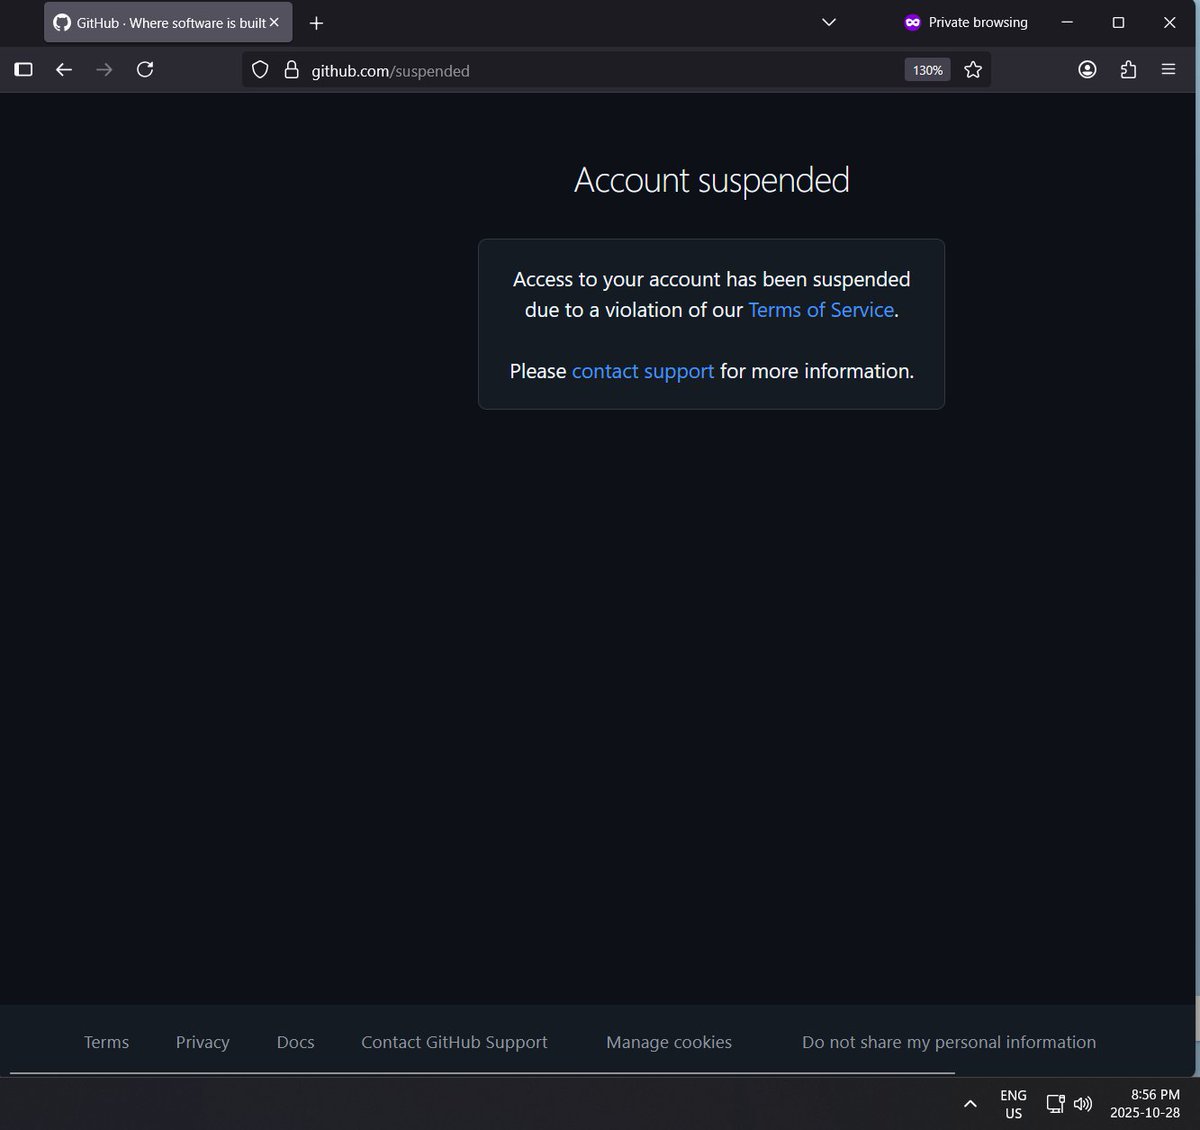Follow the contact support link

(643, 371)
